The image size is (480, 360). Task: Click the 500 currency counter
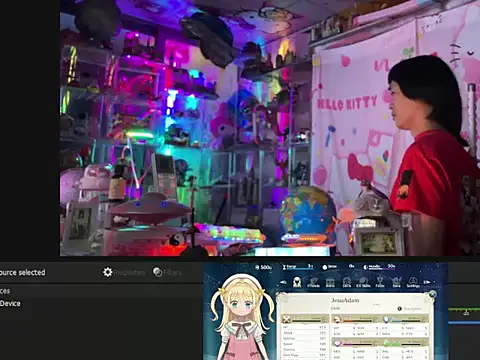coord(263,267)
